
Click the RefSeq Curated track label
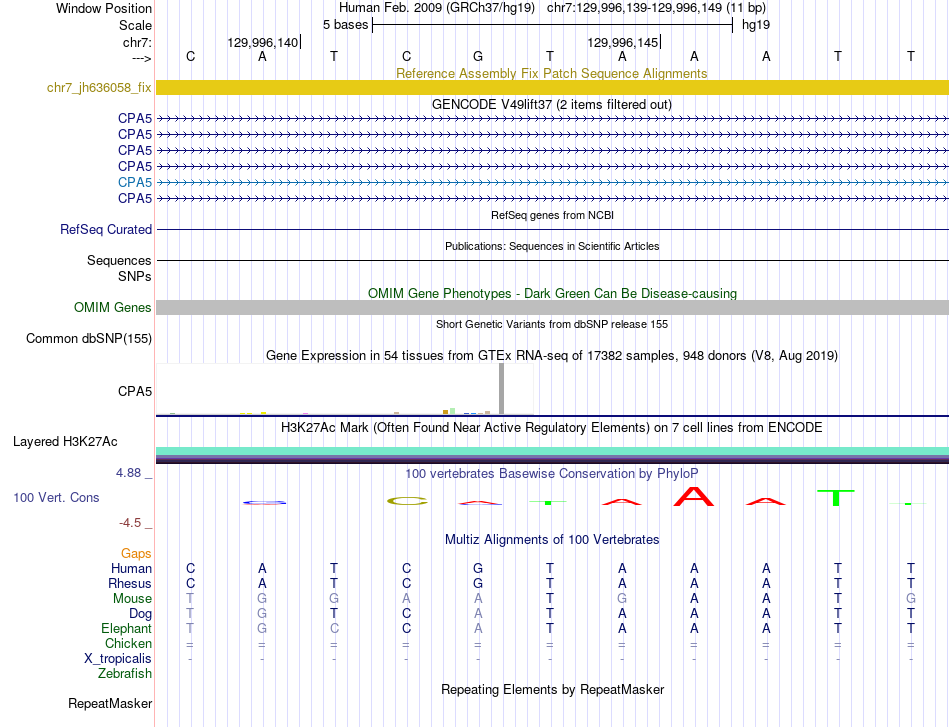[105, 230]
